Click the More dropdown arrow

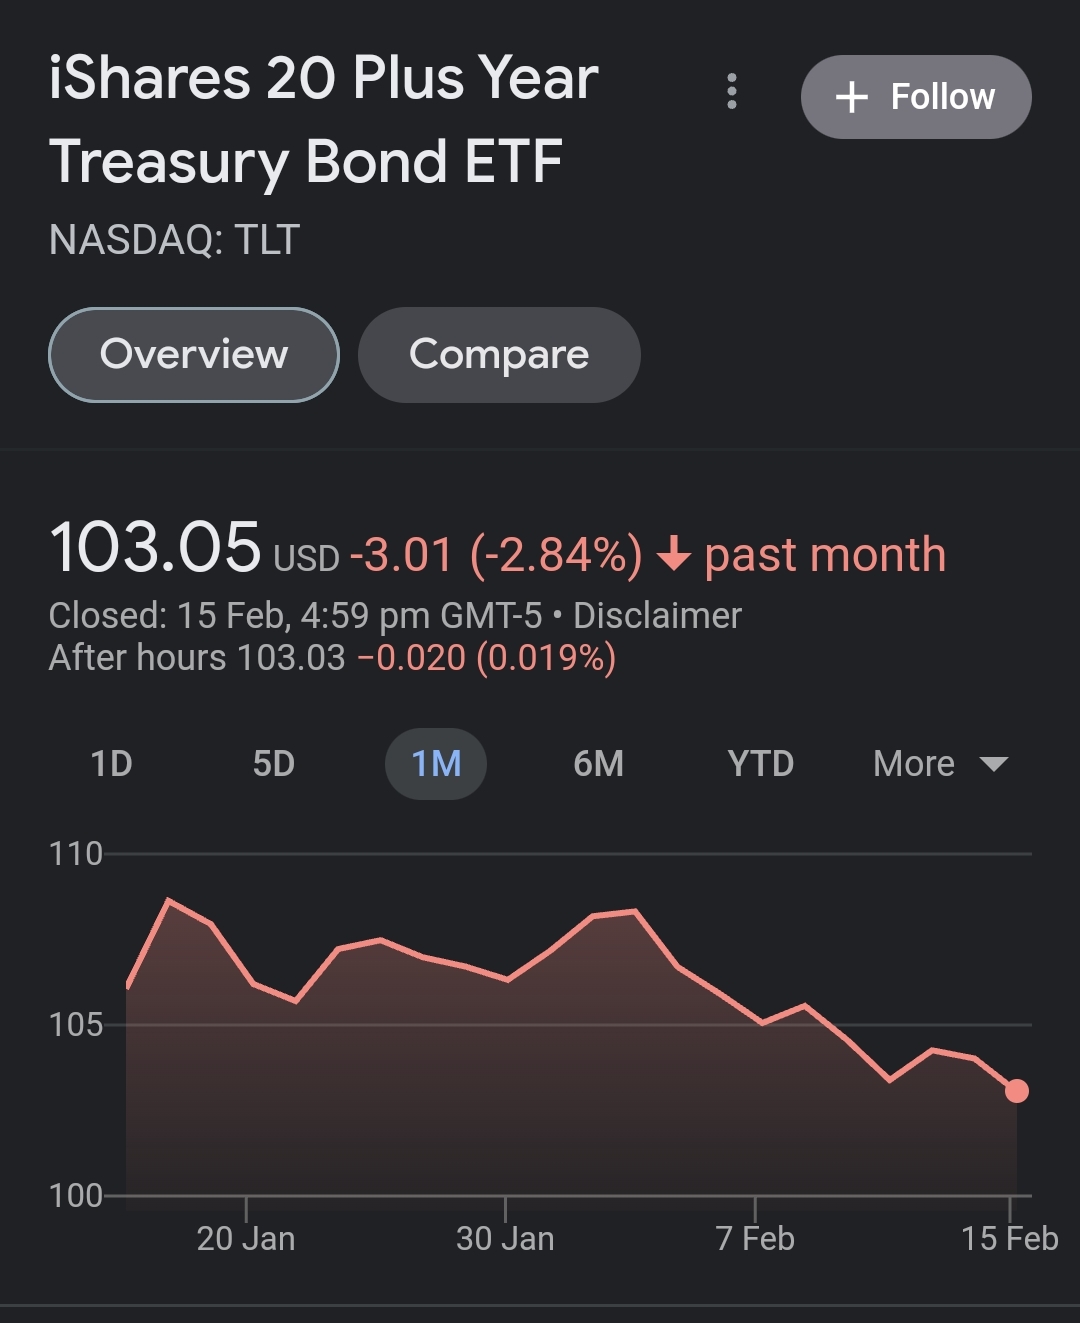pos(994,764)
